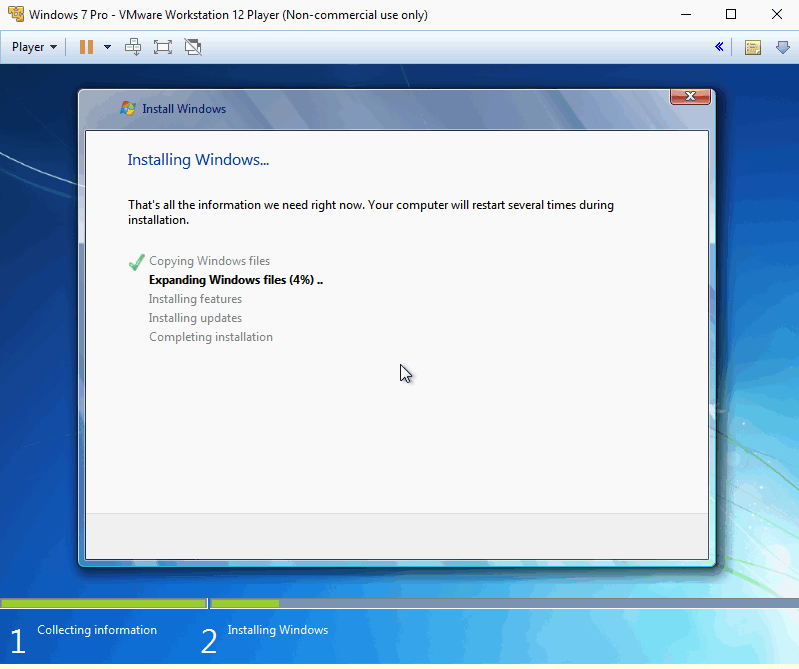Click the Collecting information progress bar
Viewport: 799px width, 669px height.
coord(103,603)
